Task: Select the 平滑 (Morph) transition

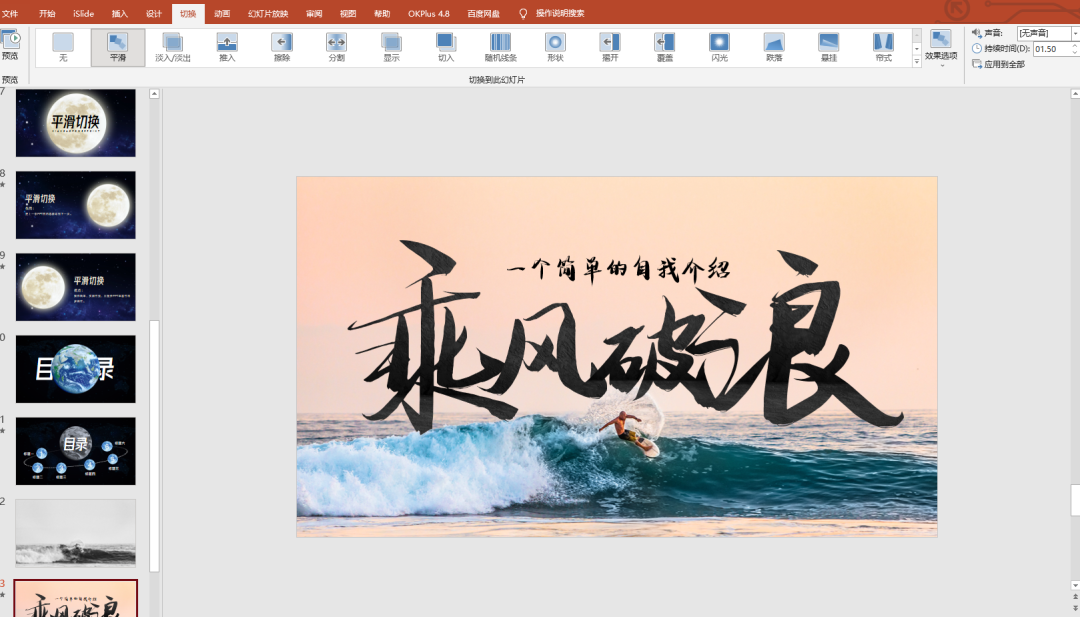Action: [x=118, y=48]
